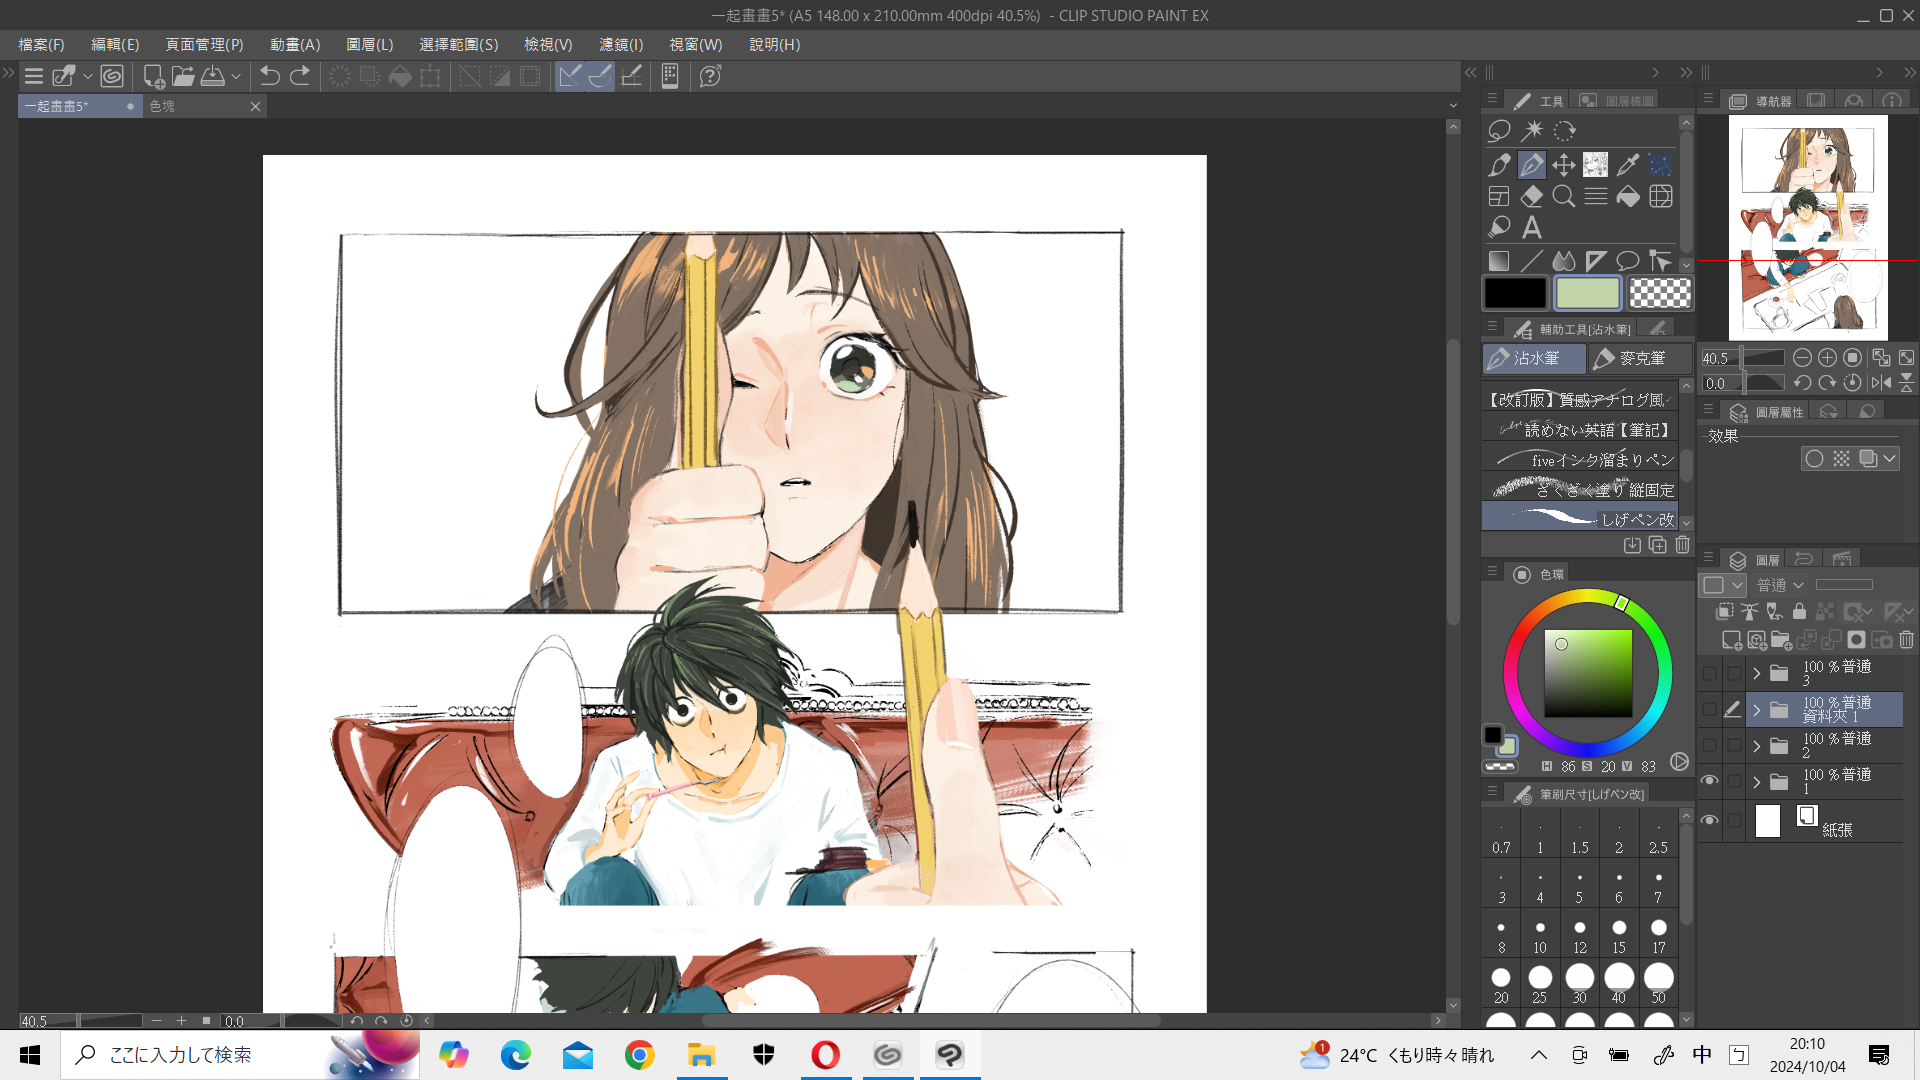The image size is (1920, 1080).
Task: Open the smartphone connection icon
Action: pos(670,76)
